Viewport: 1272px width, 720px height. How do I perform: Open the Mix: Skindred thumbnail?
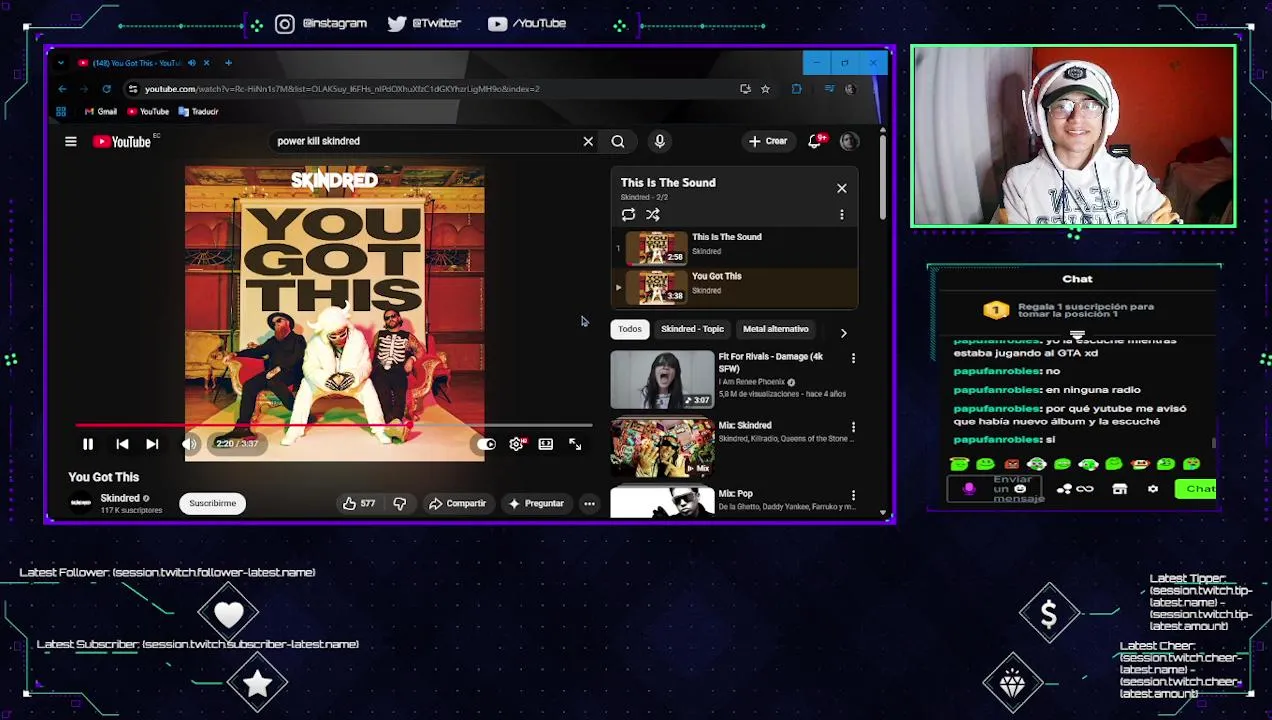coord(663,448)
